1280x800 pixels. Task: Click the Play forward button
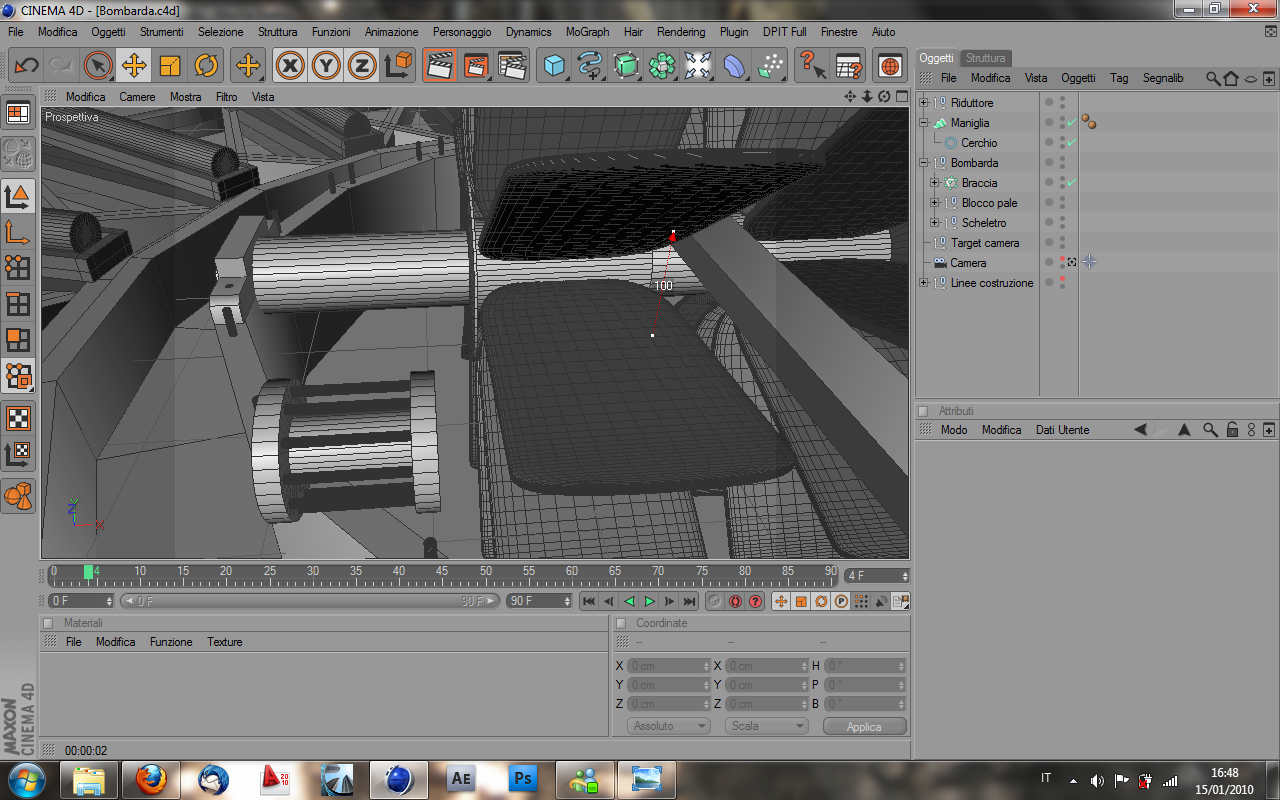649,601
